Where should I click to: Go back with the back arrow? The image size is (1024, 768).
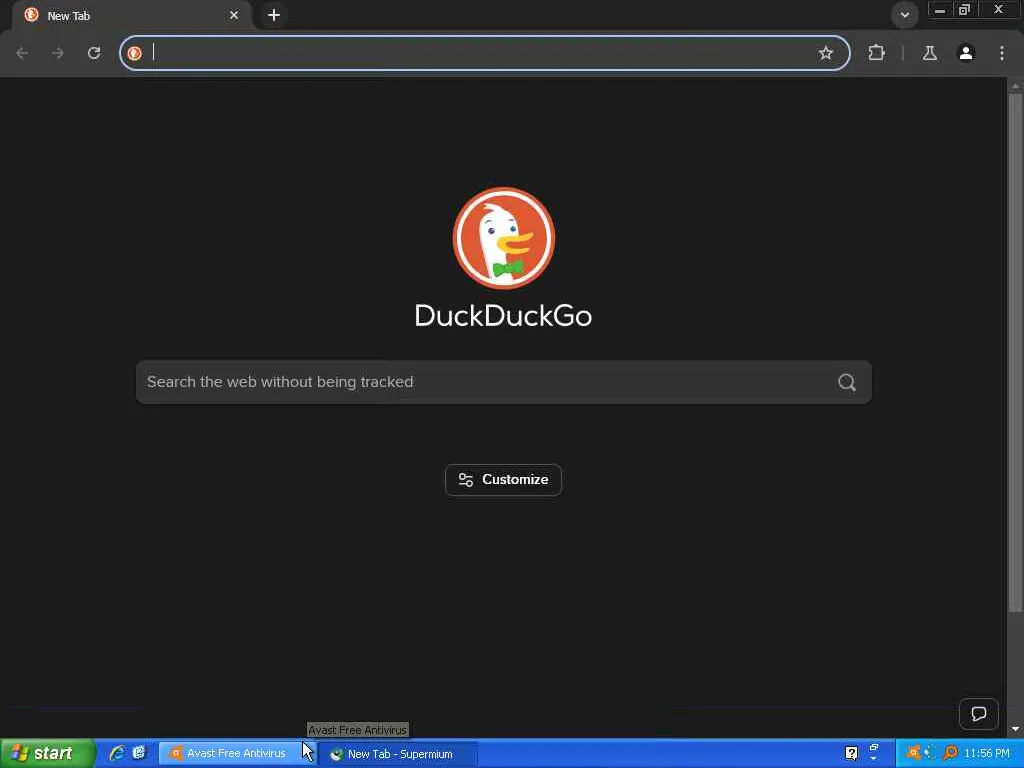coord(22,53)
